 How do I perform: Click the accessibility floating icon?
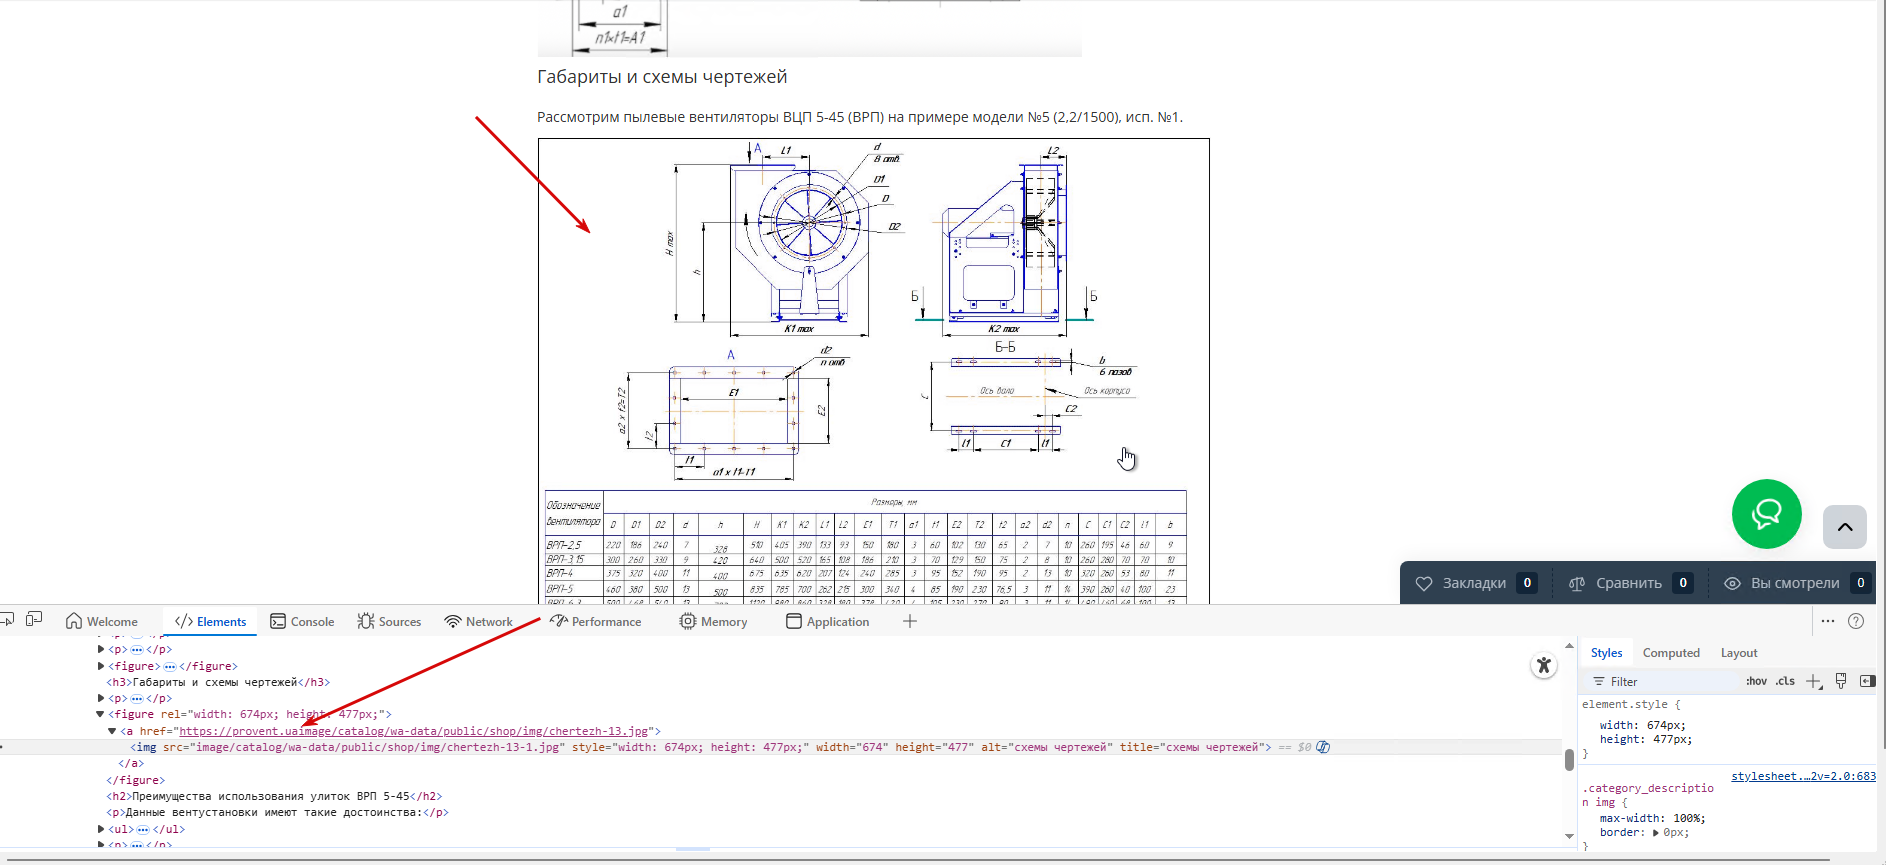1544,665
